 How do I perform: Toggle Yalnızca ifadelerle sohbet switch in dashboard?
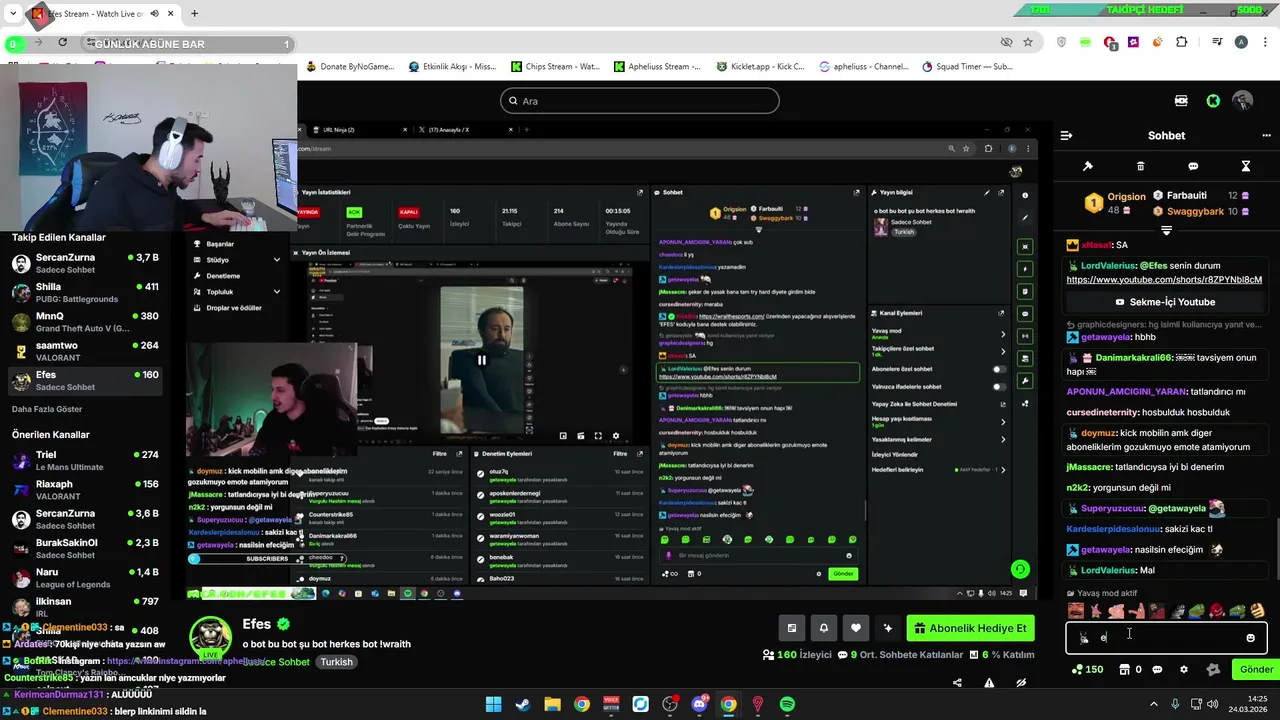point(998,386)
